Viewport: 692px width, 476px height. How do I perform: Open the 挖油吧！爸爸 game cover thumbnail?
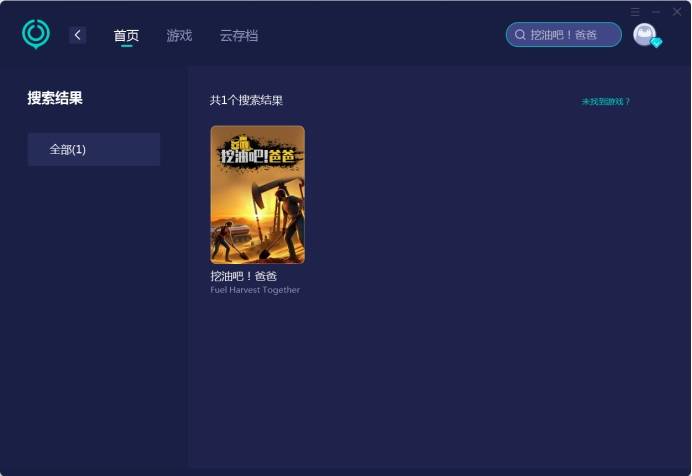point(257,195)
